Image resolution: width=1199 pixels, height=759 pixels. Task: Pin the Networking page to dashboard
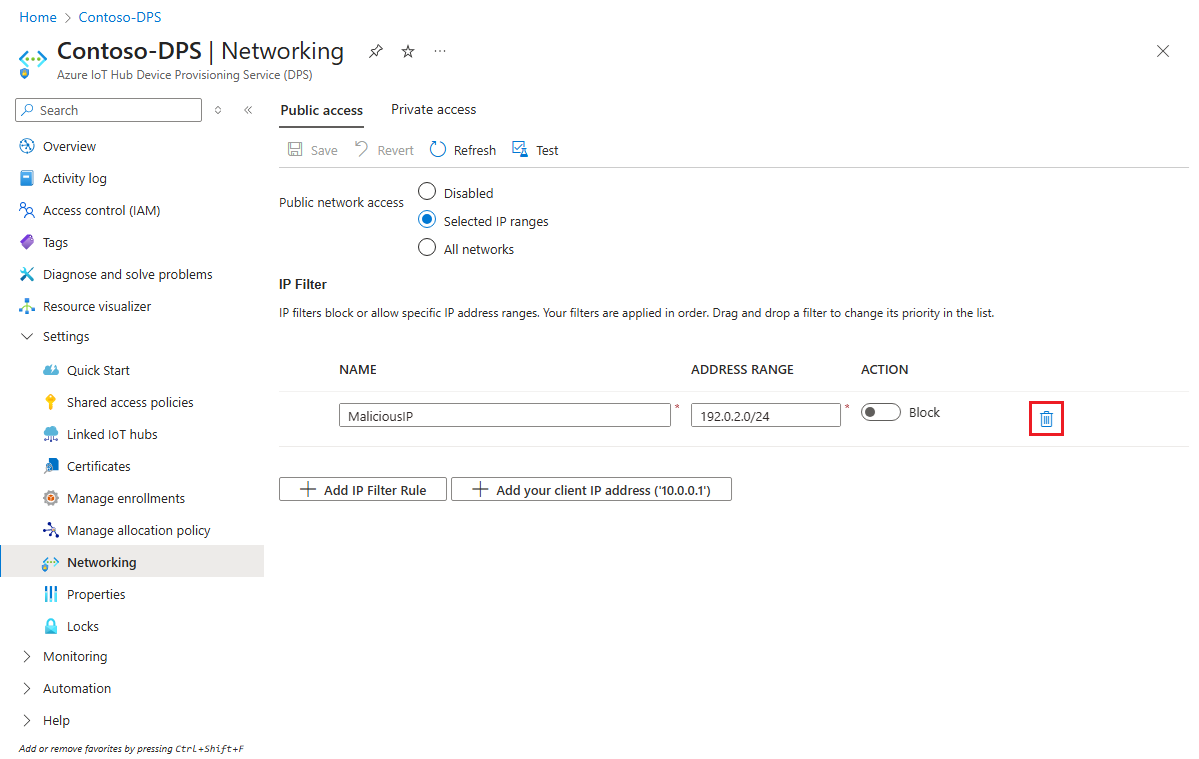point(375,50)
